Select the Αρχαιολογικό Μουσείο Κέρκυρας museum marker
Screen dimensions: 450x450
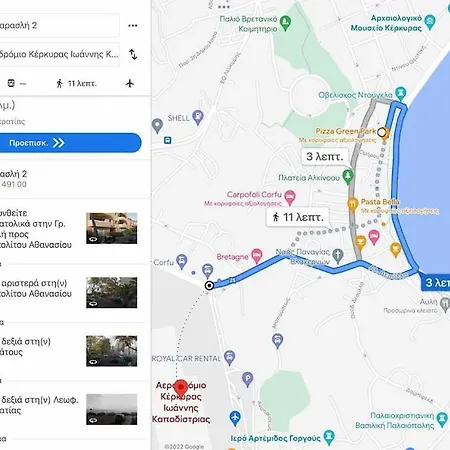tap(430, 22)
